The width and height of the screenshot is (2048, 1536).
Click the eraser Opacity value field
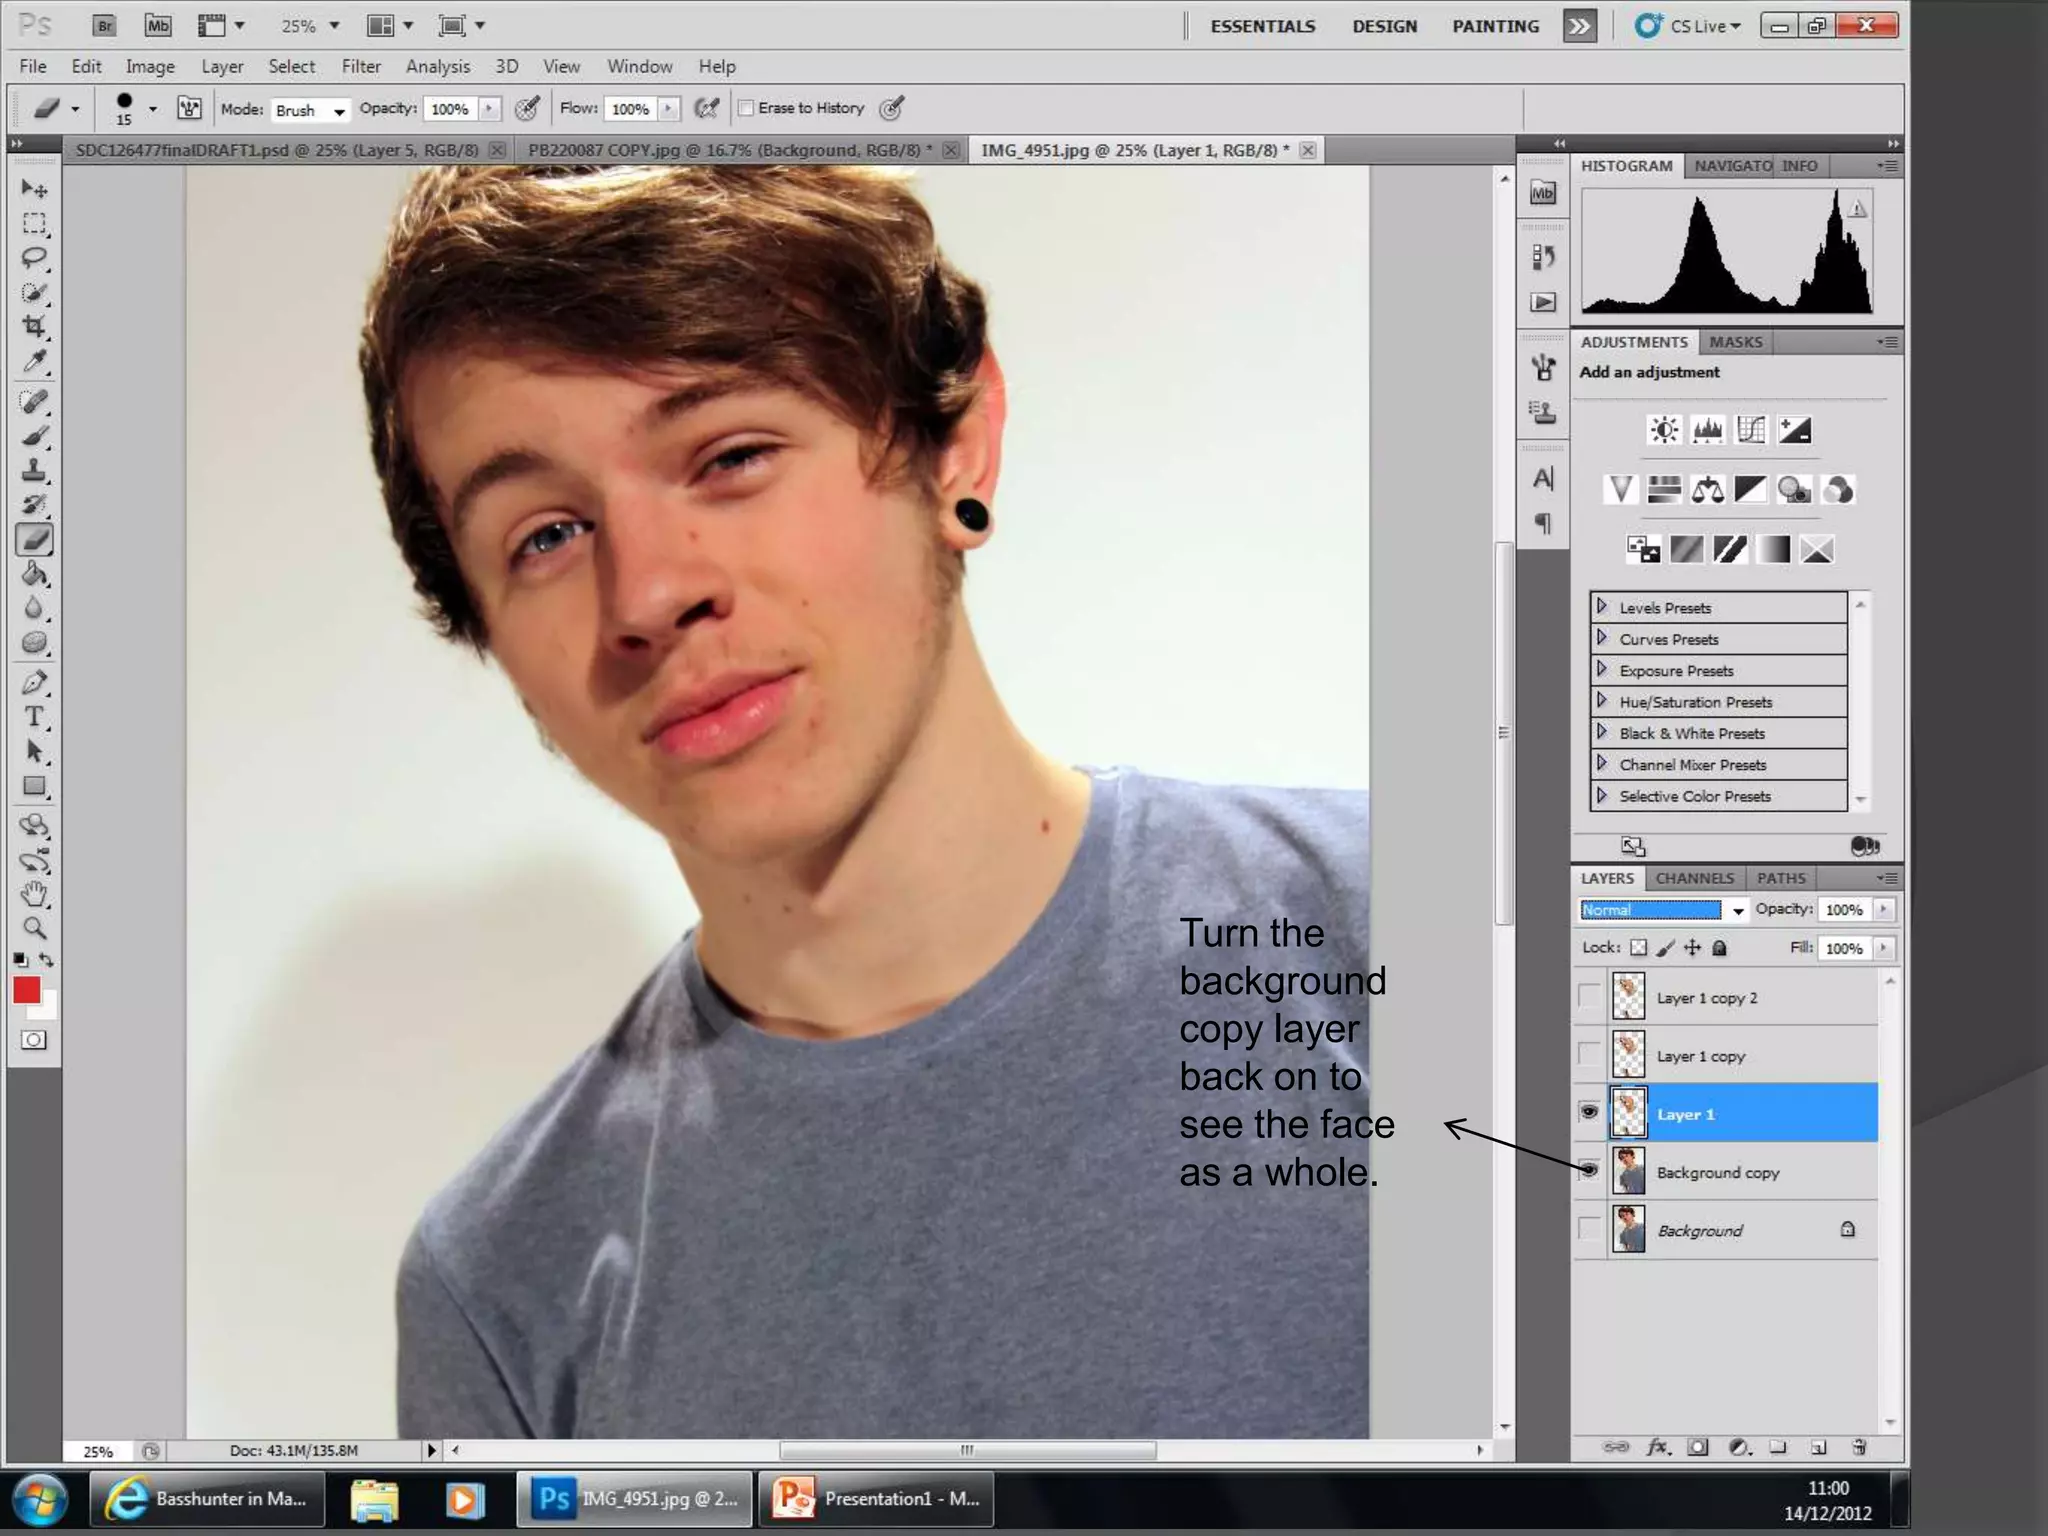click(450, 109)
